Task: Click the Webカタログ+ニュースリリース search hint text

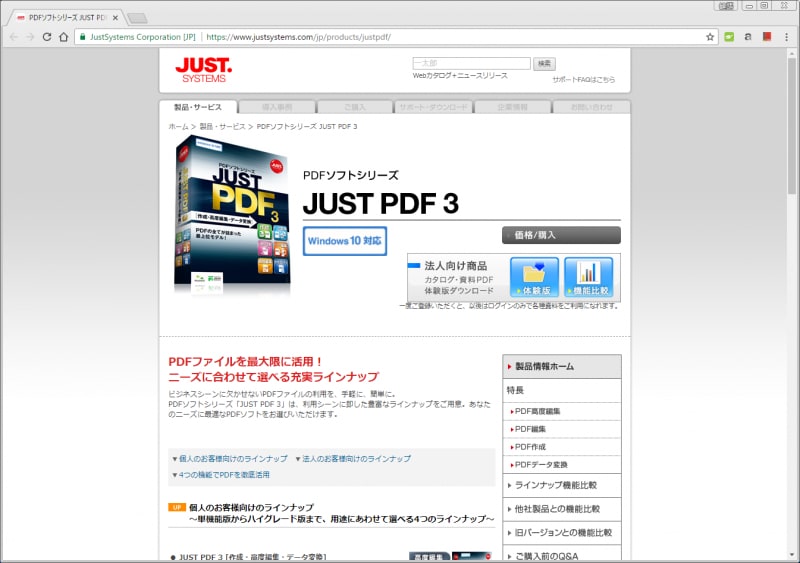Action: pyautogui.click(x=460, y=76)
